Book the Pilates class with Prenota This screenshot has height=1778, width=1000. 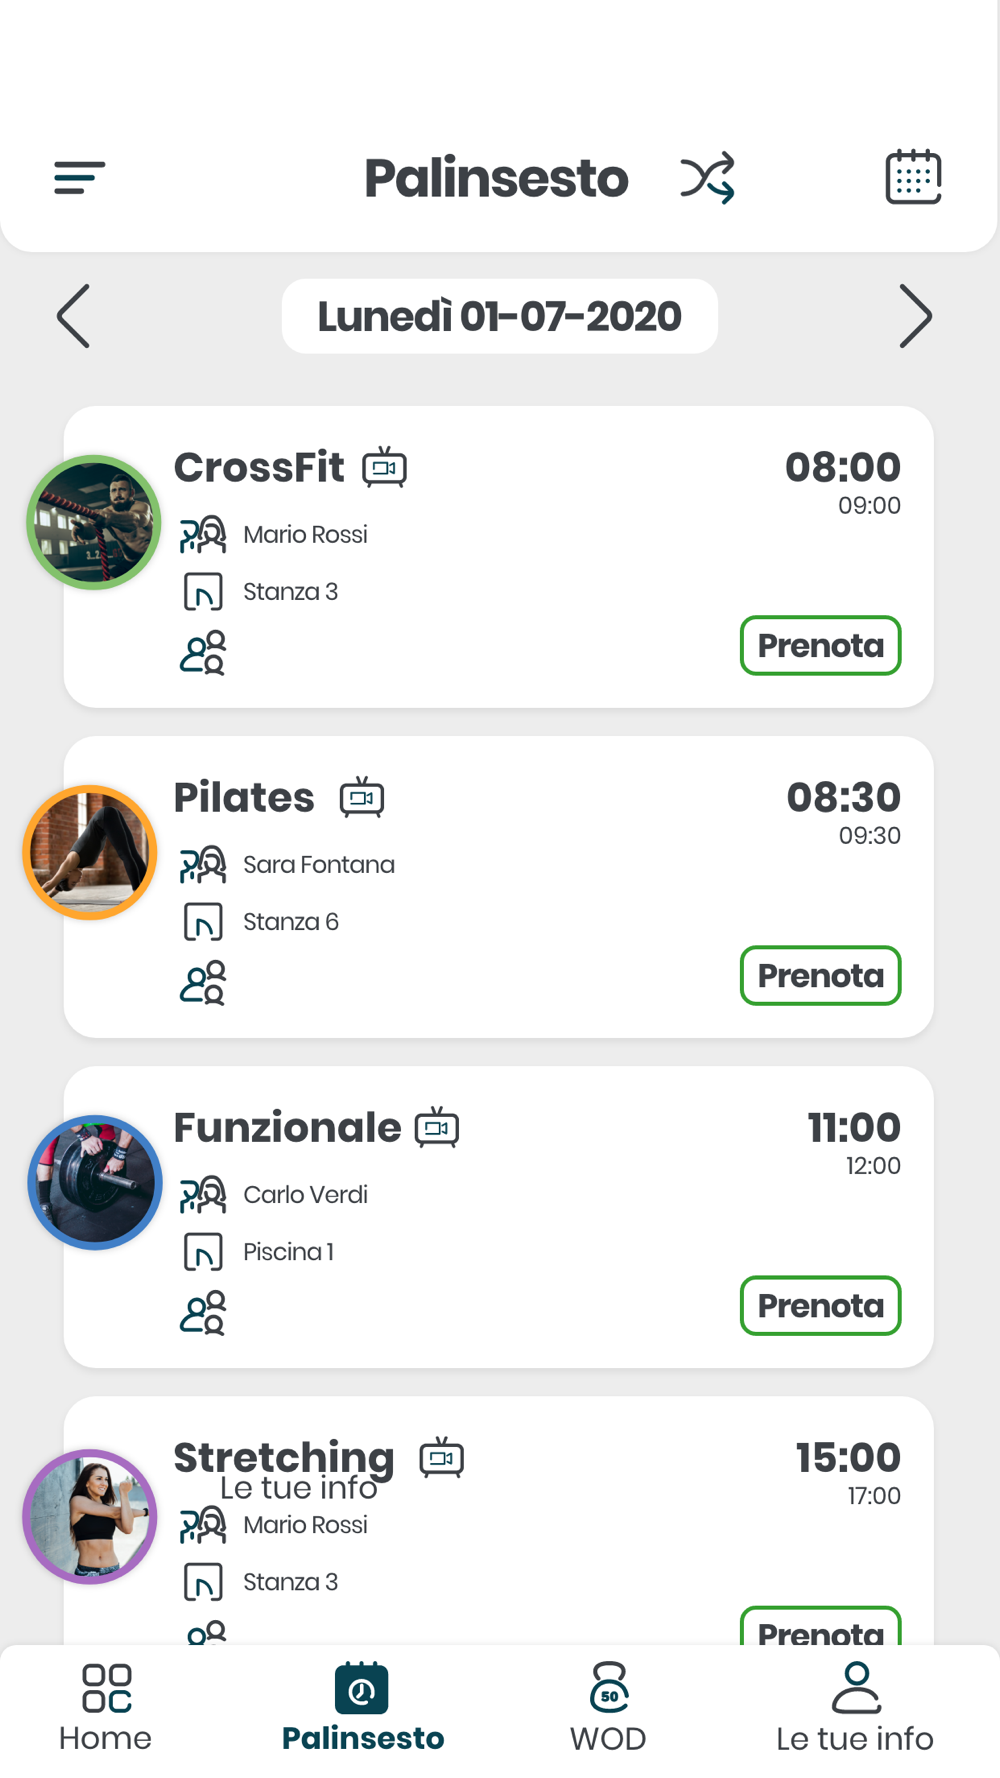pos(821,975)
